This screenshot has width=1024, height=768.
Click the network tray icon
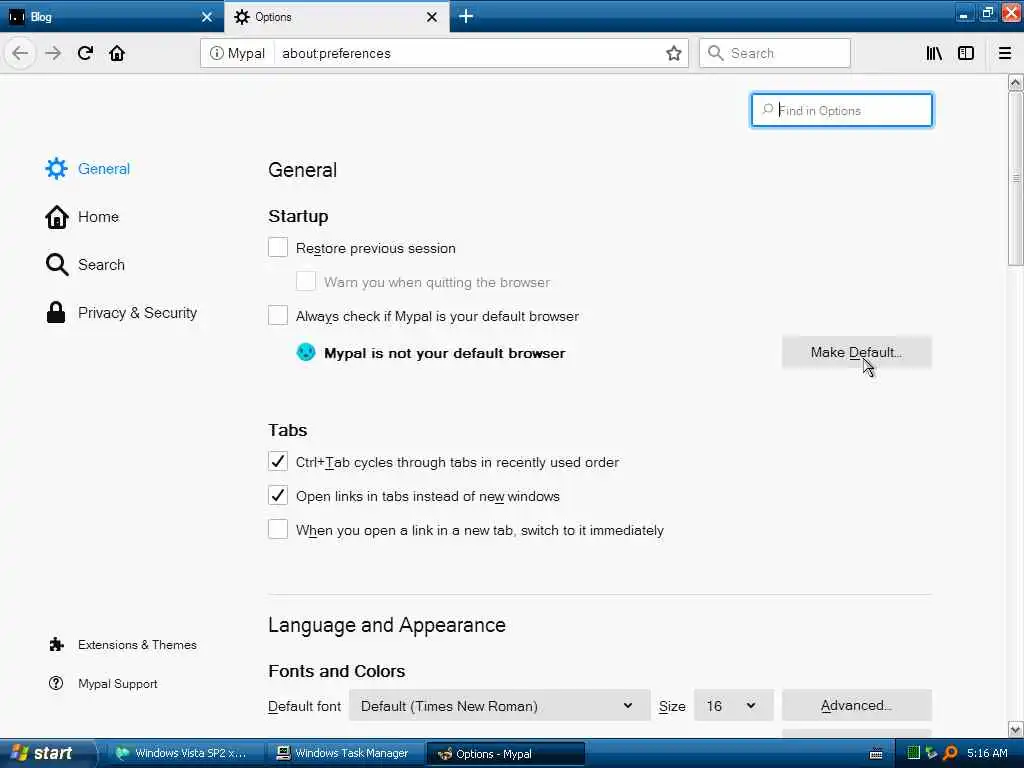point(932,753)
